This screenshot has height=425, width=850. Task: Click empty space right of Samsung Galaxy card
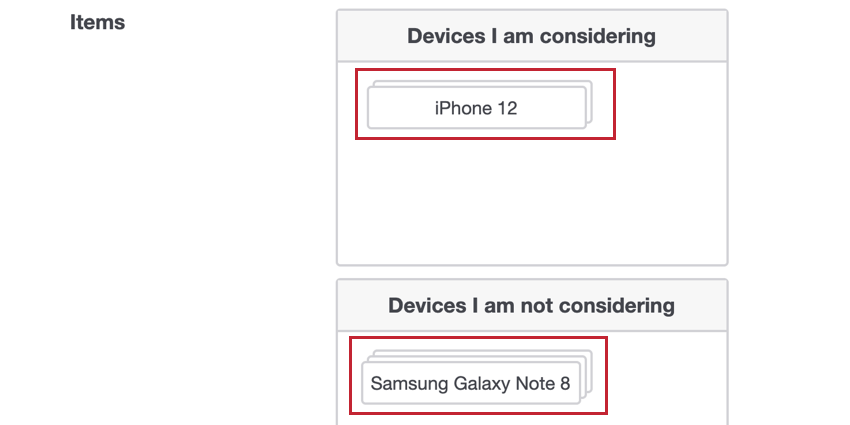pos(667,377)
